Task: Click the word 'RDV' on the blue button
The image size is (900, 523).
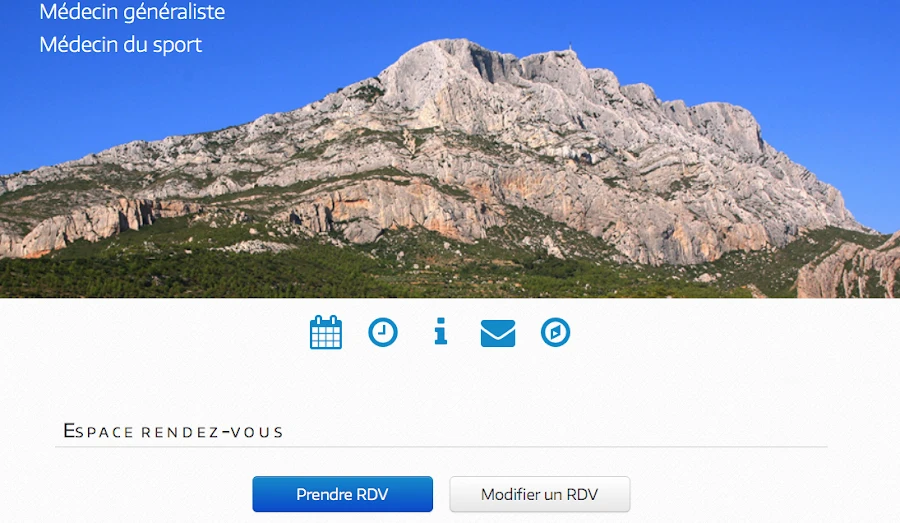Action: 372,494
